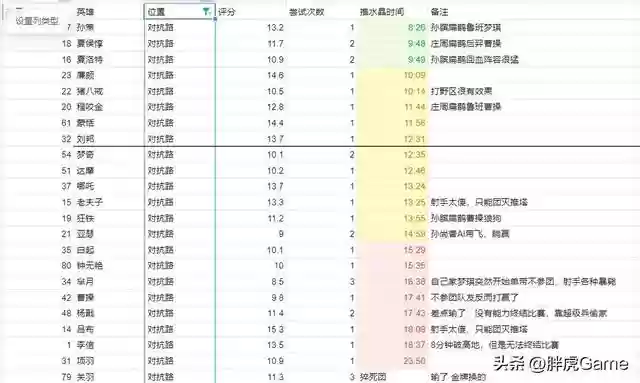Screen dimensions: 640x383
Task: Click hero cell 夏洛特
Action: tap(90, 59)
